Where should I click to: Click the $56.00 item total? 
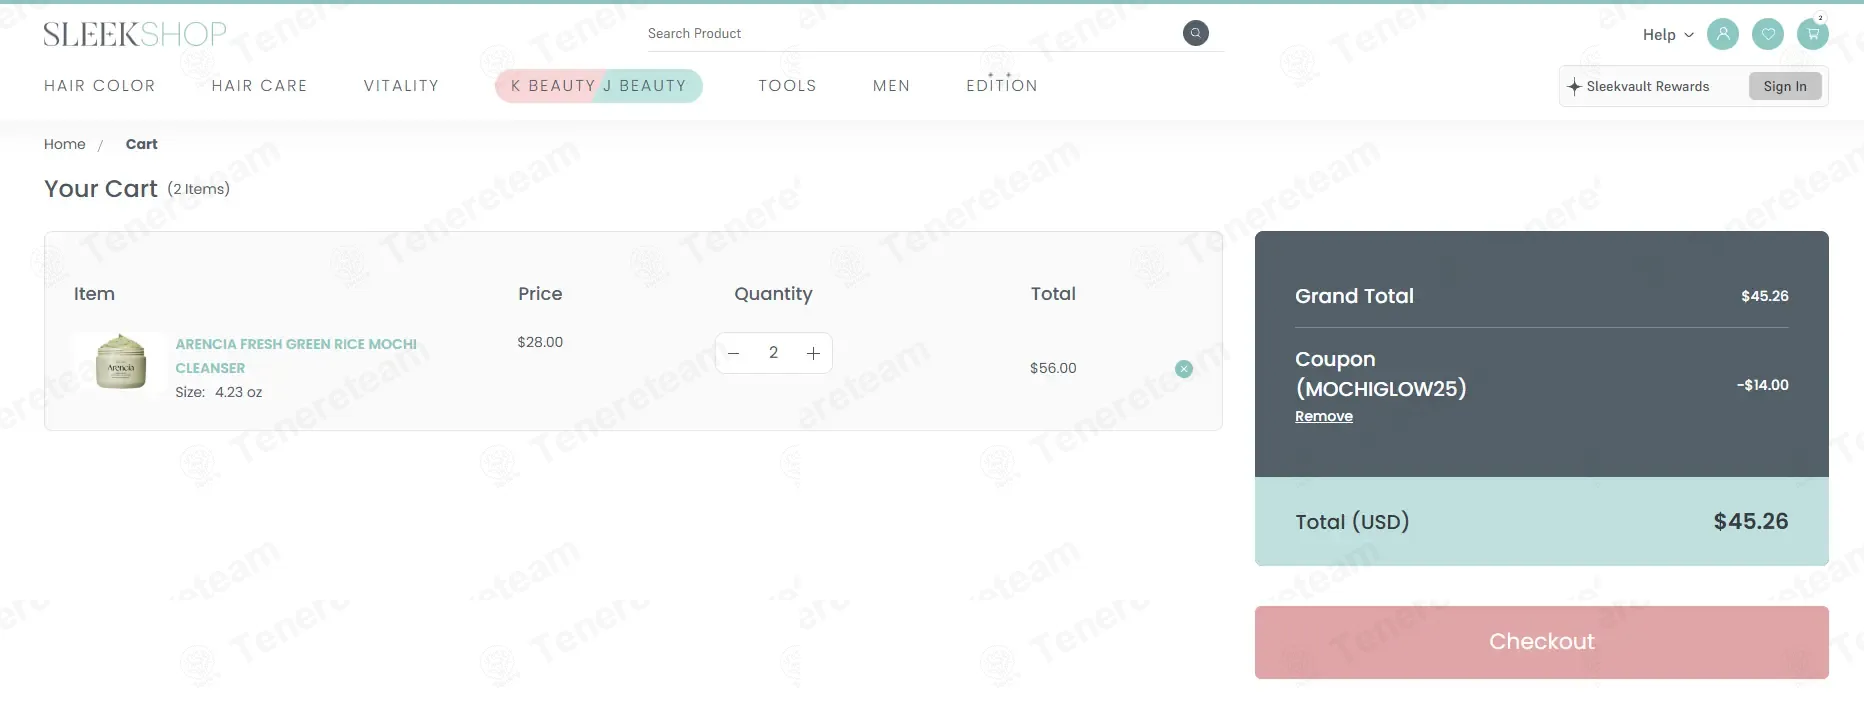click(x=1053, y=368)
